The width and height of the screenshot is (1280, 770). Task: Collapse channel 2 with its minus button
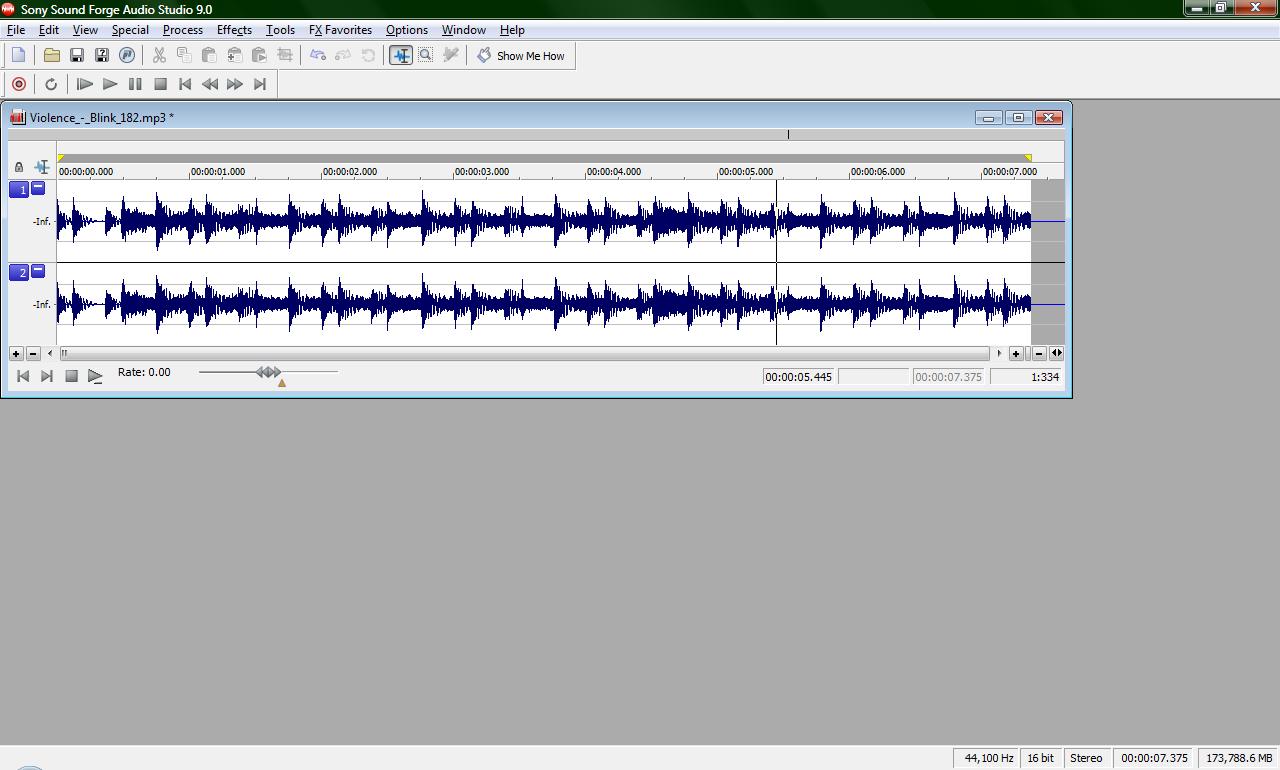38,270
